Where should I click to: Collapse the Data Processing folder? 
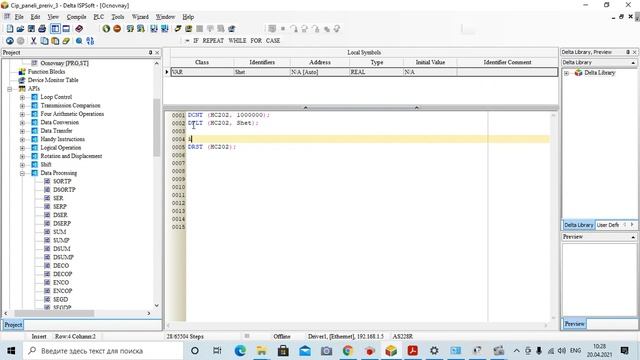click(22, 173)
